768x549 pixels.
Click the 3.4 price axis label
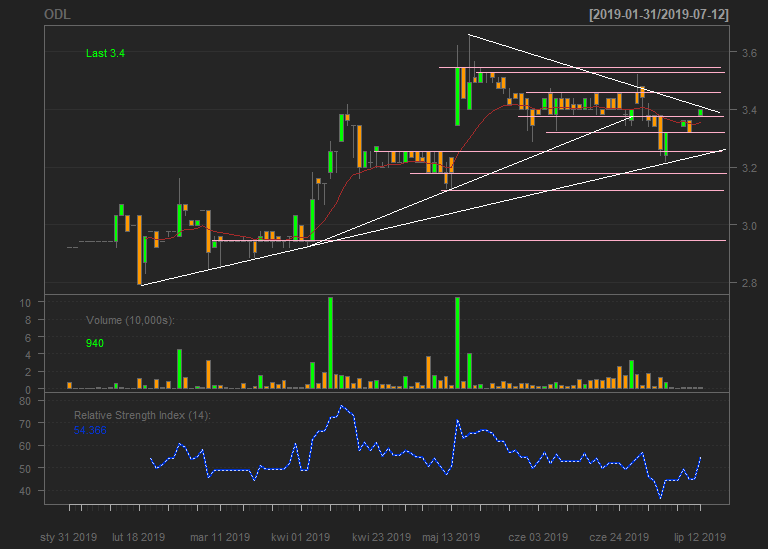coord(749,110)
